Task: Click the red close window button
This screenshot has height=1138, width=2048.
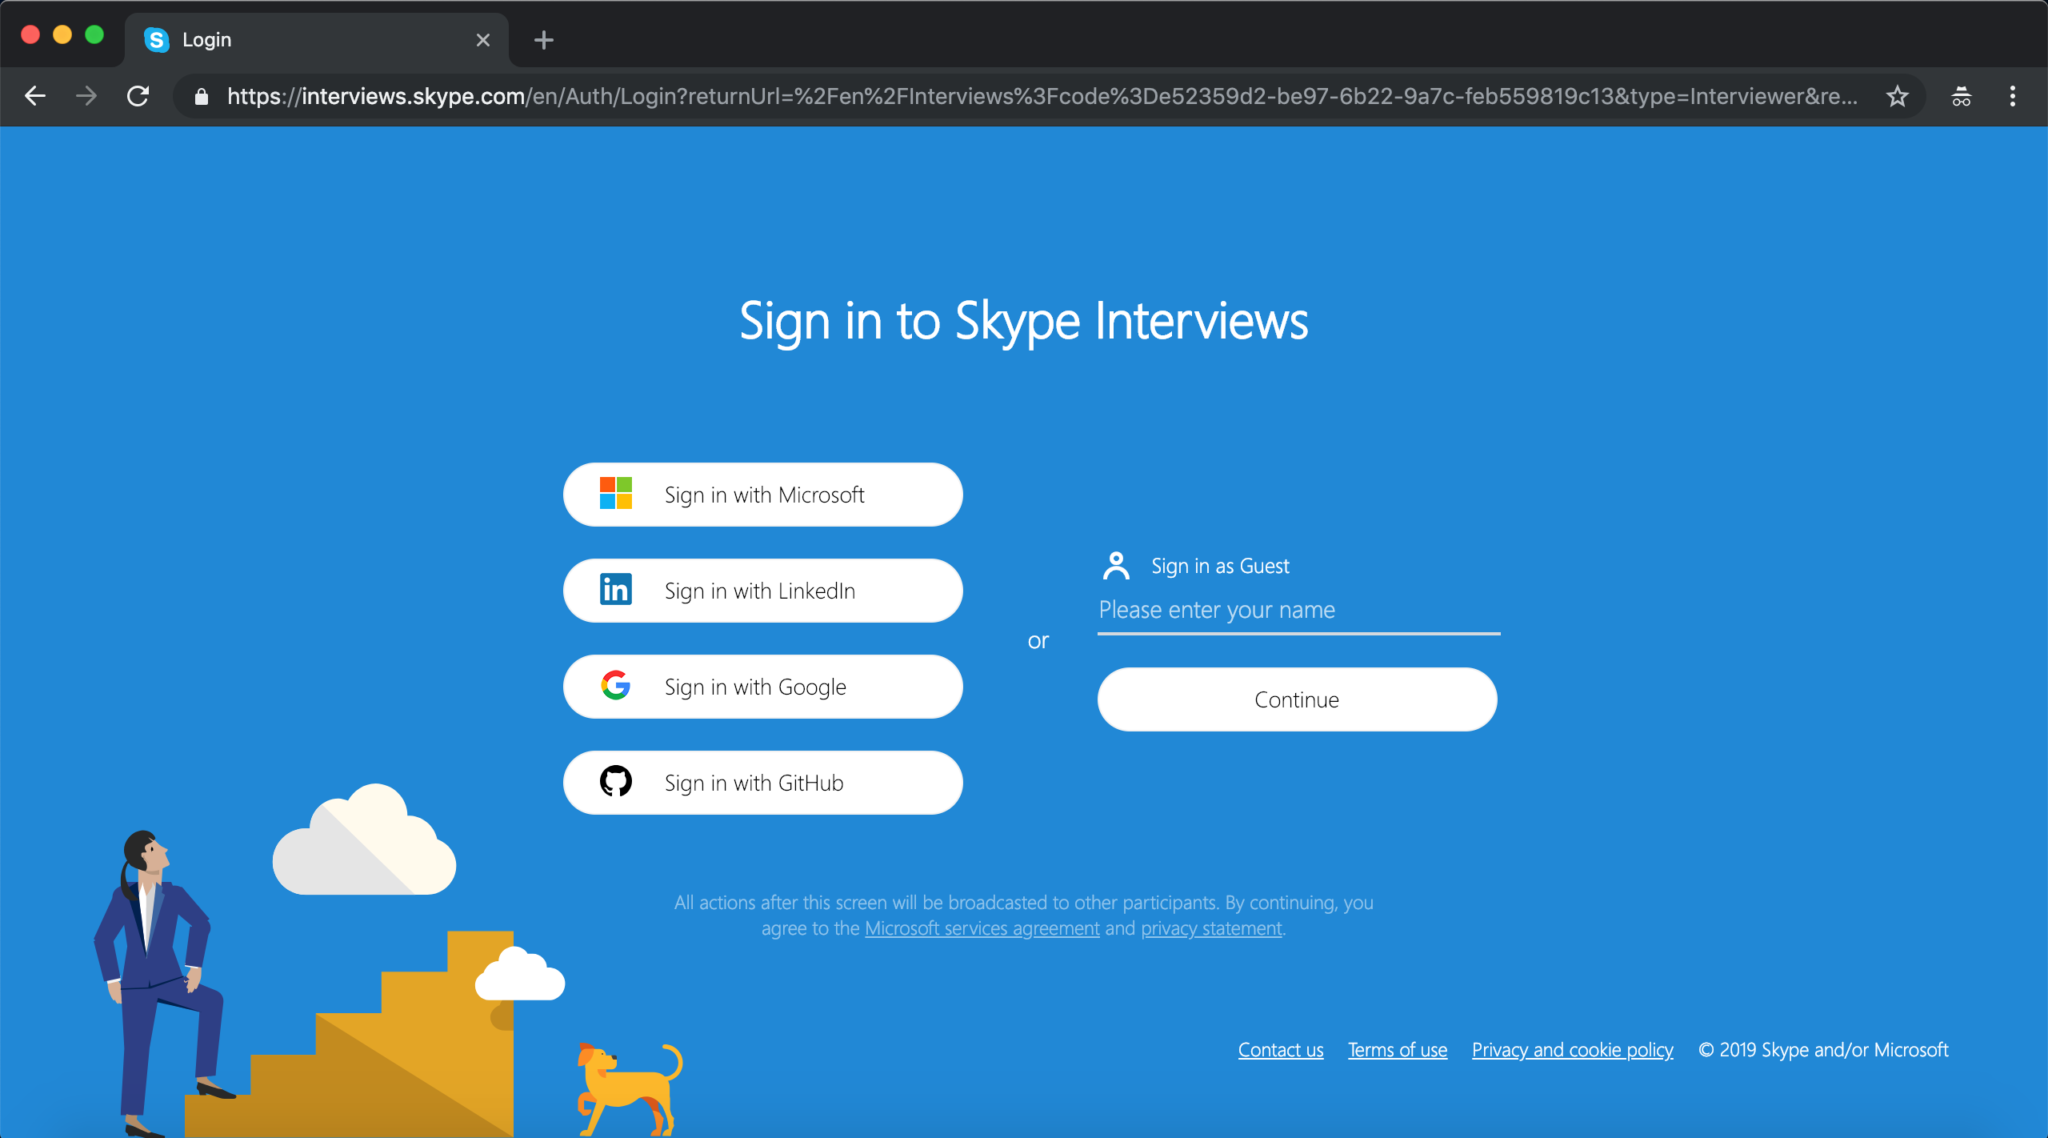Action: coord(30,35)
